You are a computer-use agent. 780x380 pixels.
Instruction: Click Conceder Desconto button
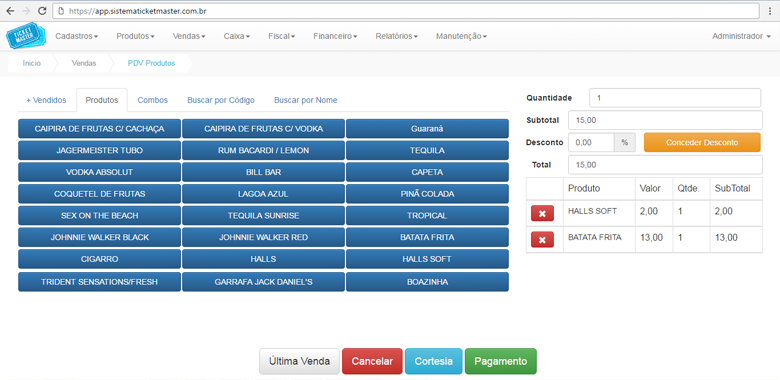pyautogui.click(x=702, y=142)
